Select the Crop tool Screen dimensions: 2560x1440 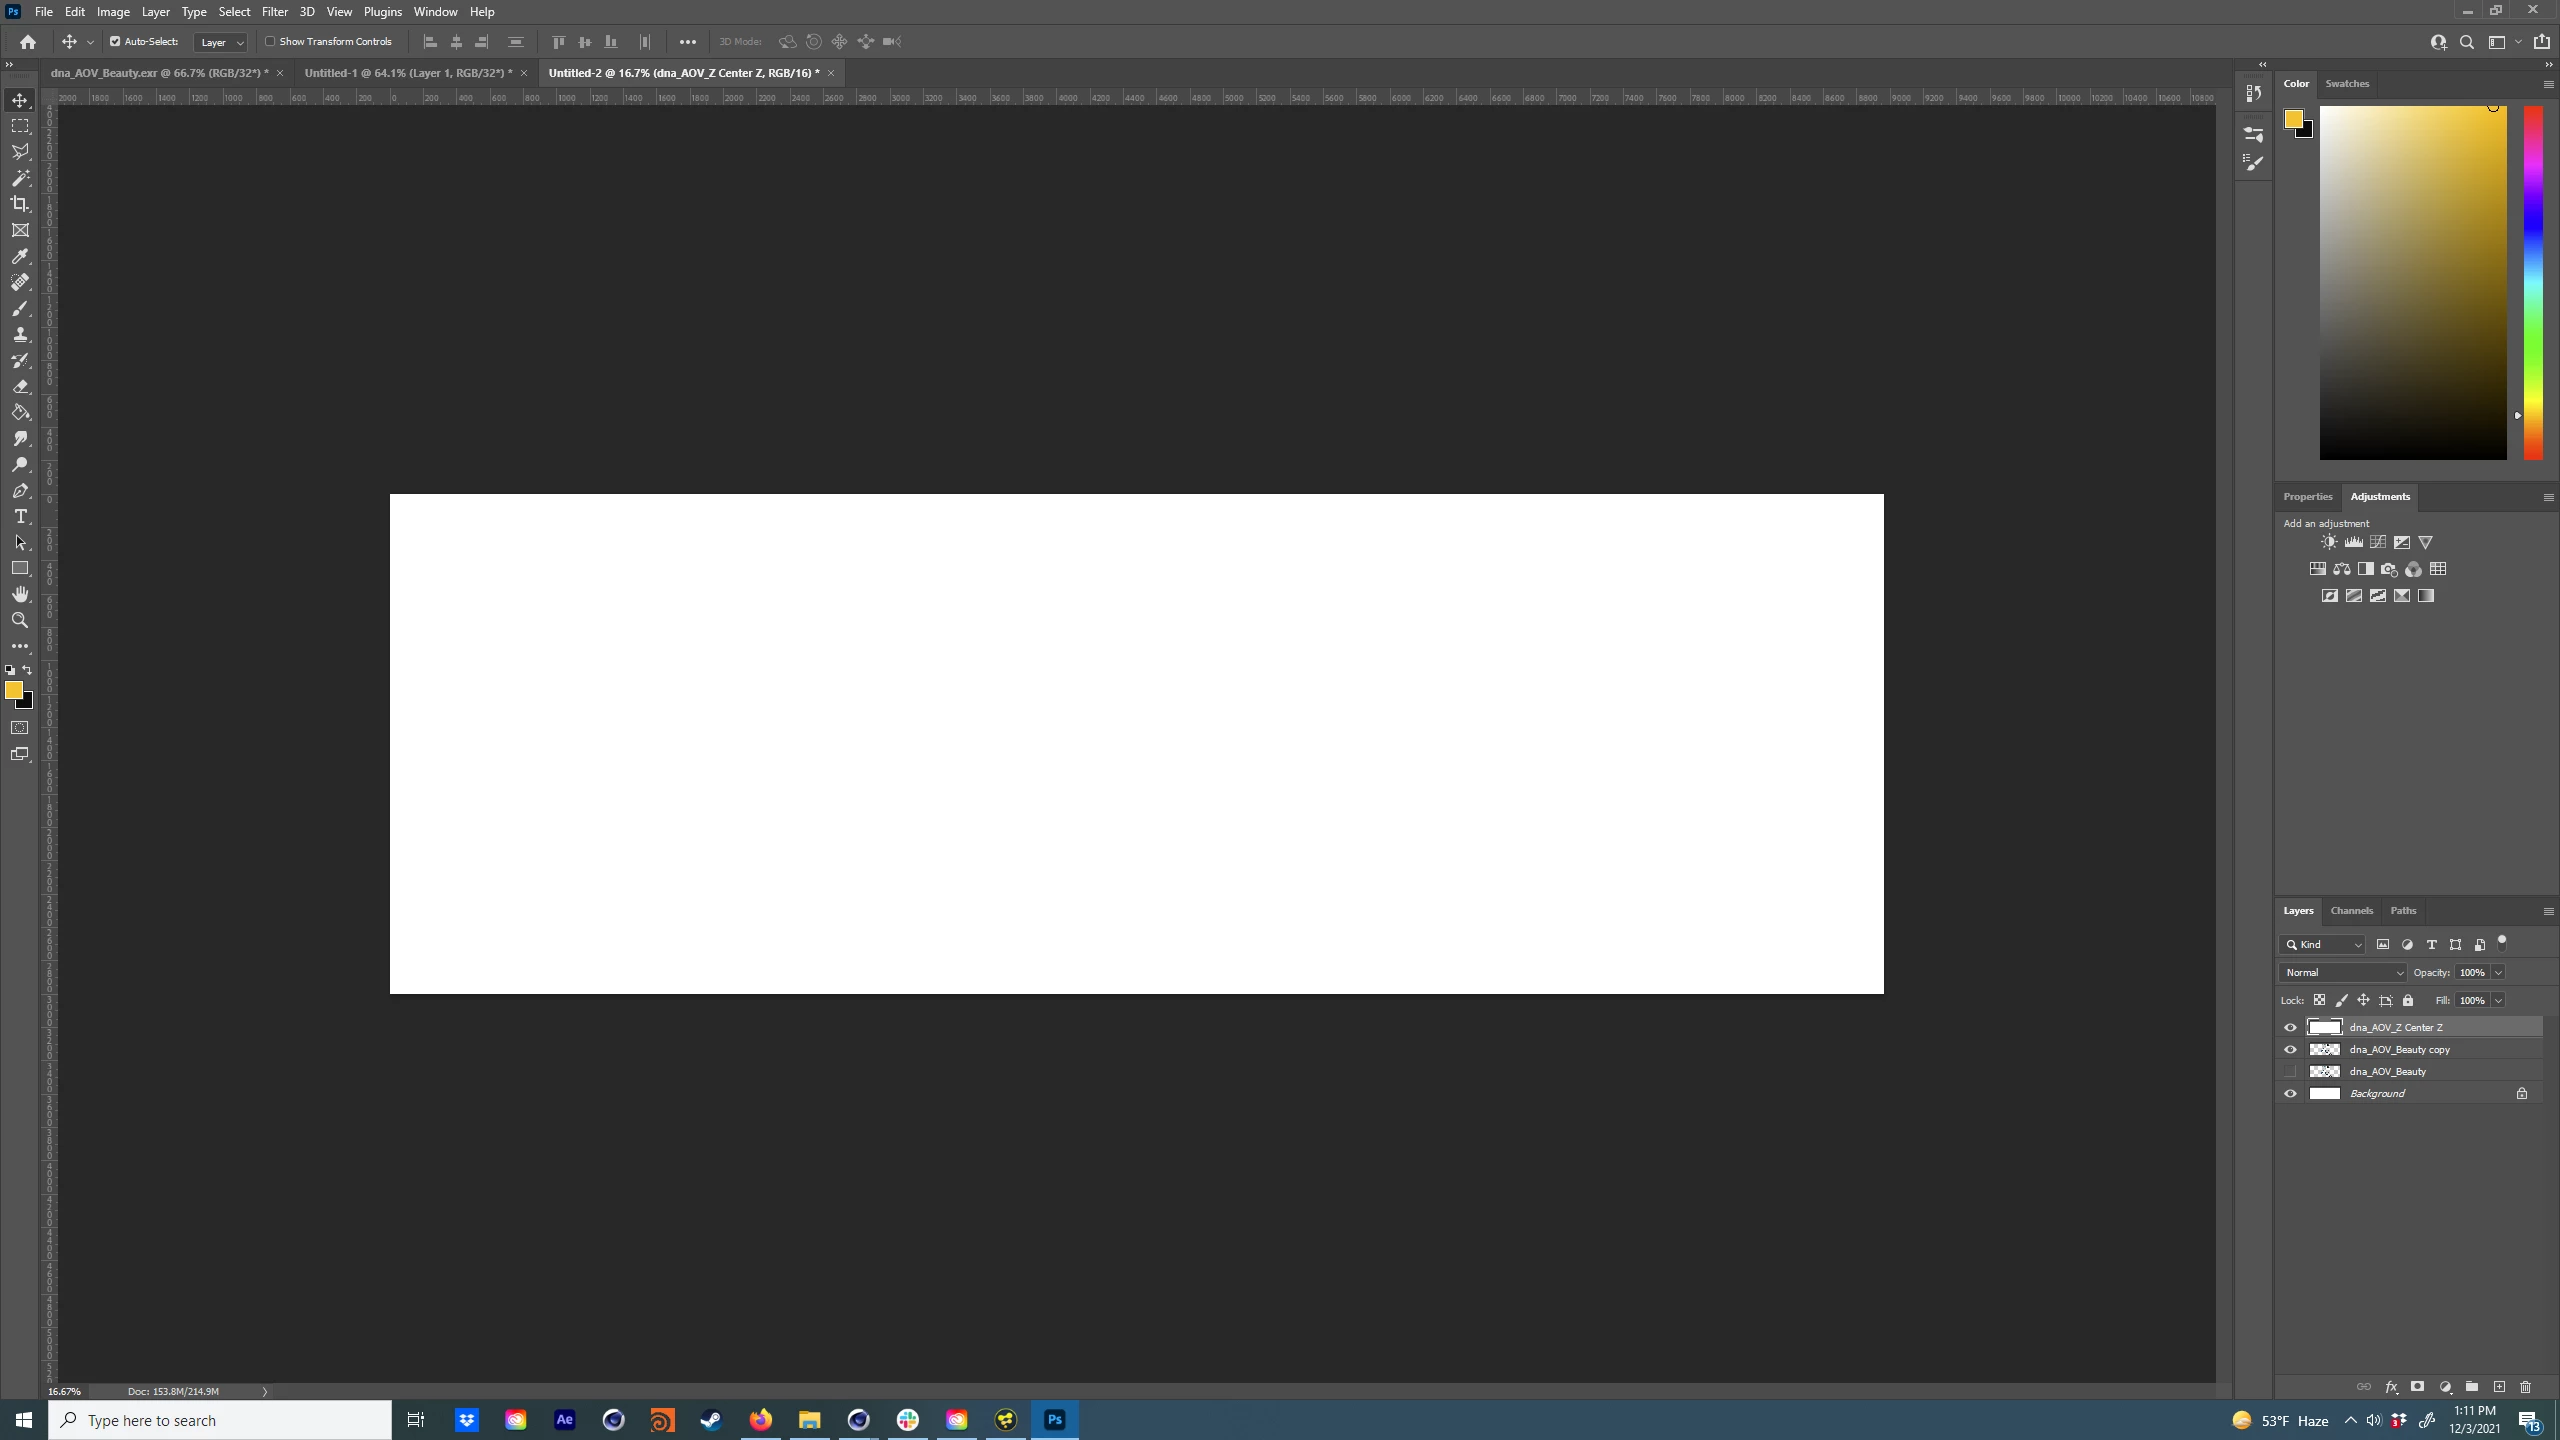pos(20,204)
